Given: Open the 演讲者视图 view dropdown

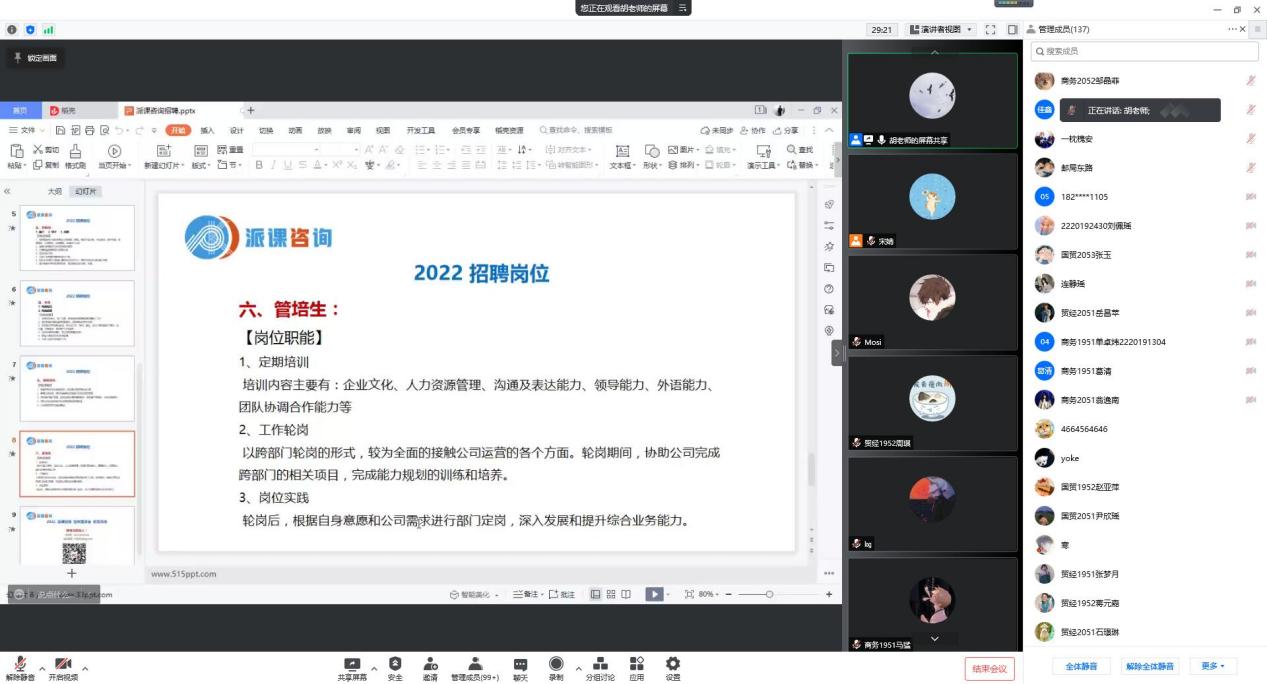Looking at the screenshot, I should pyautogui.click(x=940, y=30).
